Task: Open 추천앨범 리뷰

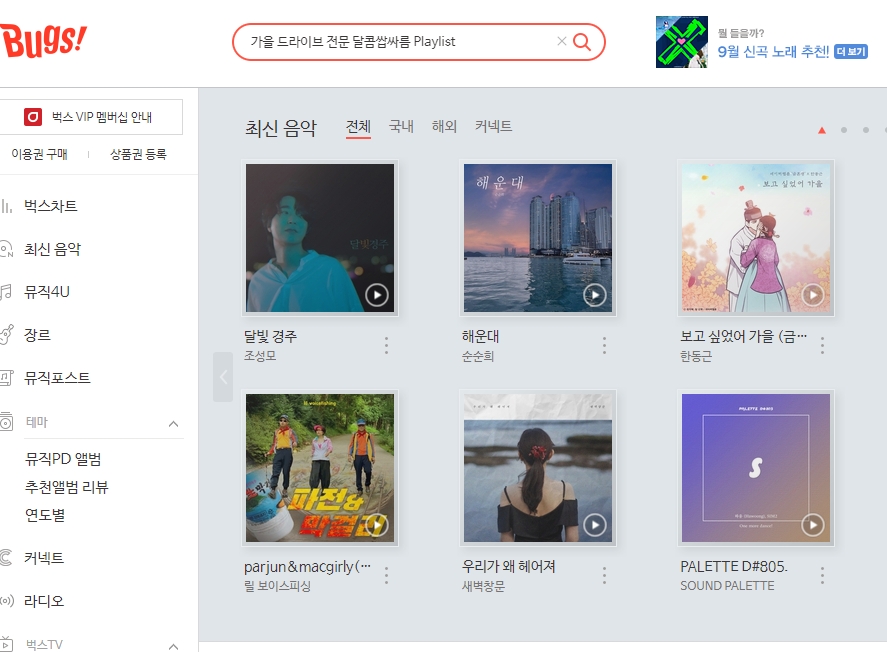Action: (67, 487)
